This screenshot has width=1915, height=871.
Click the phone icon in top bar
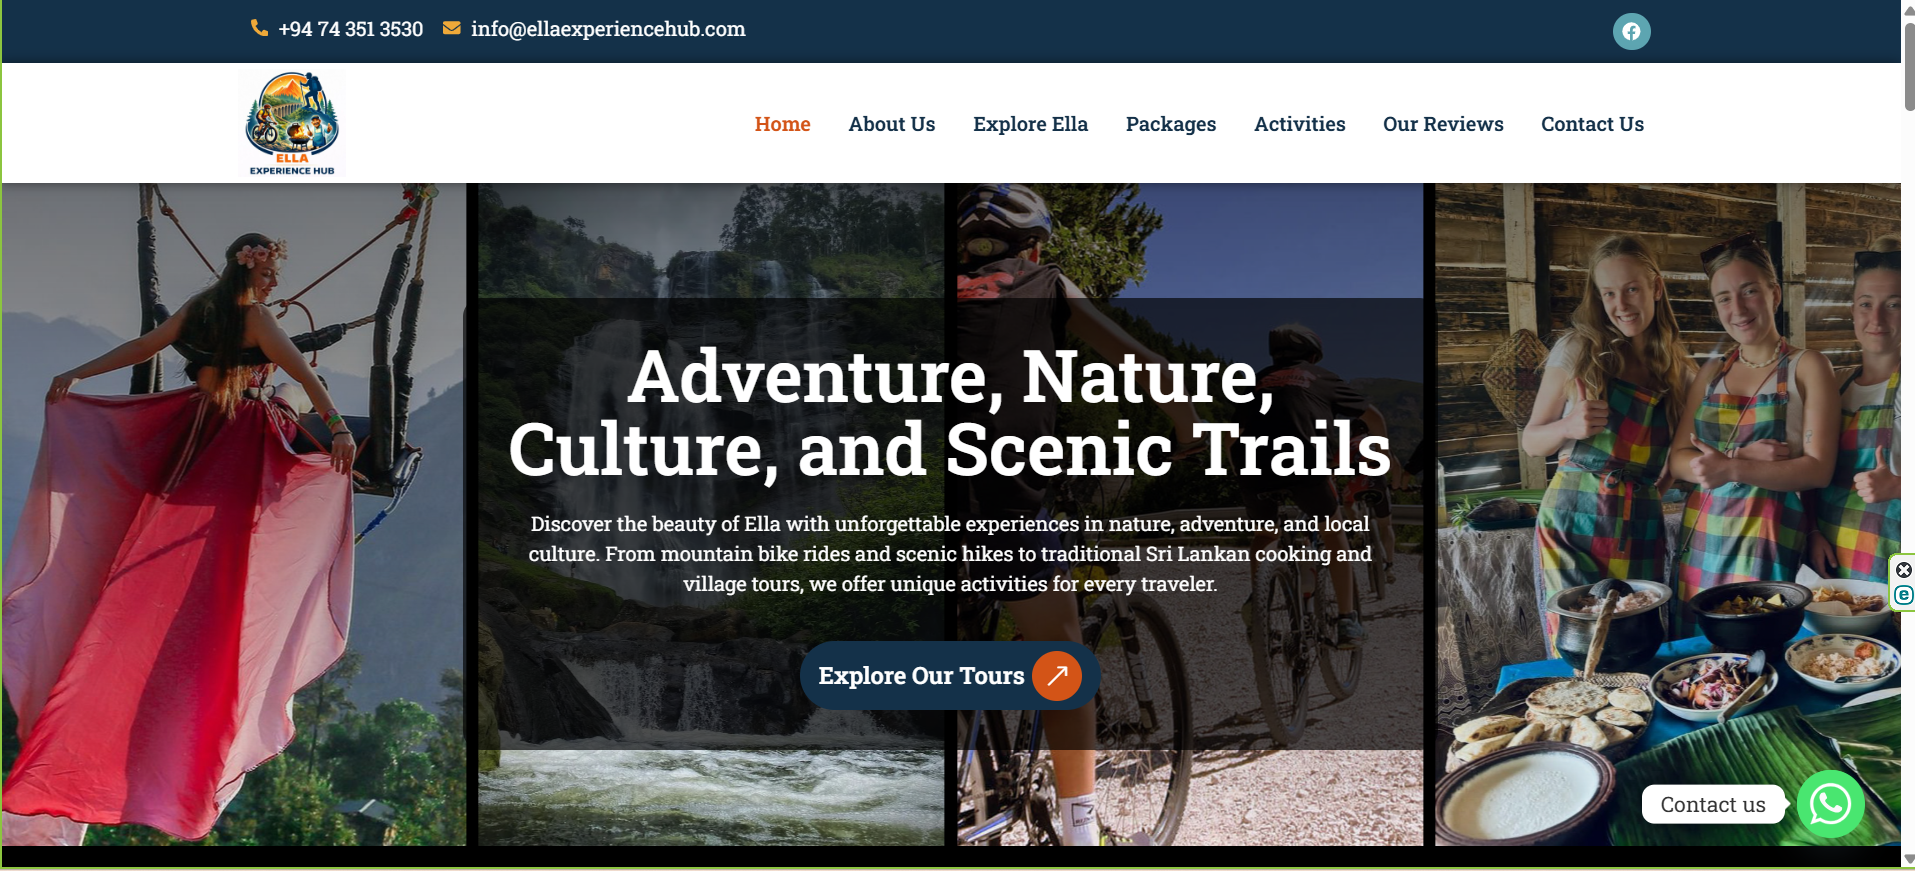pyautogui.click(x=259, y=28)
